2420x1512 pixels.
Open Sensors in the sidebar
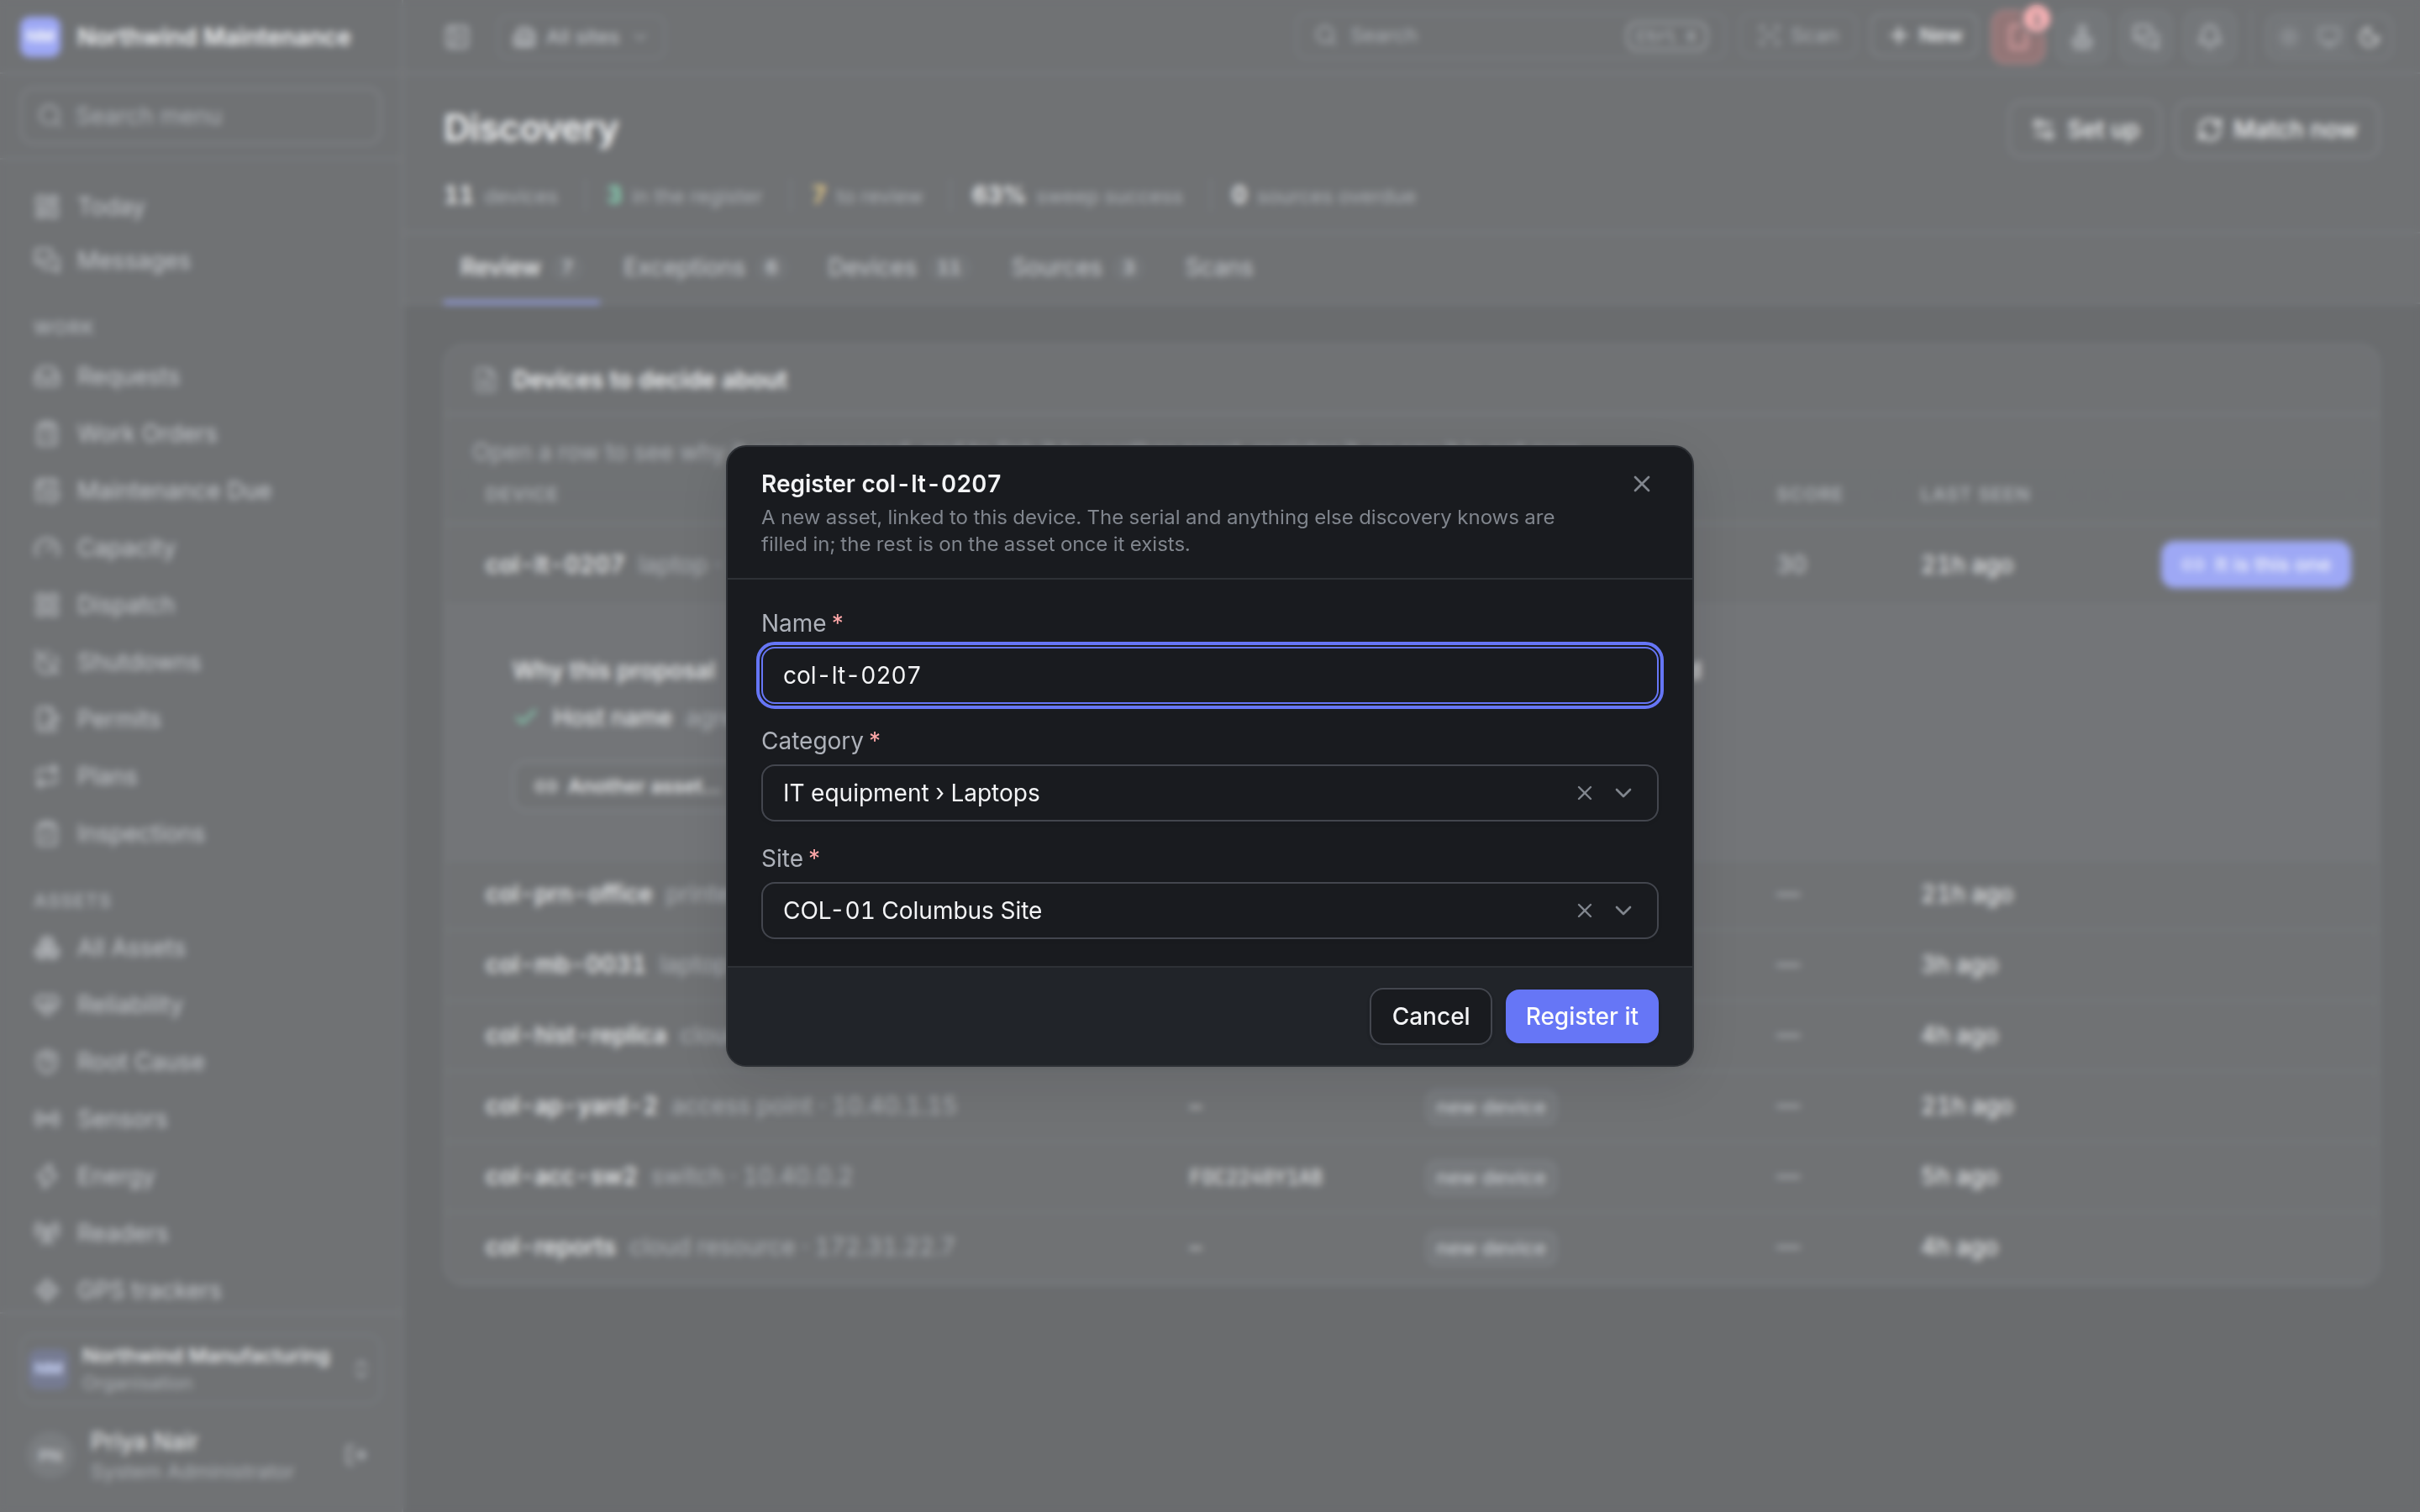coord(200,1119)
